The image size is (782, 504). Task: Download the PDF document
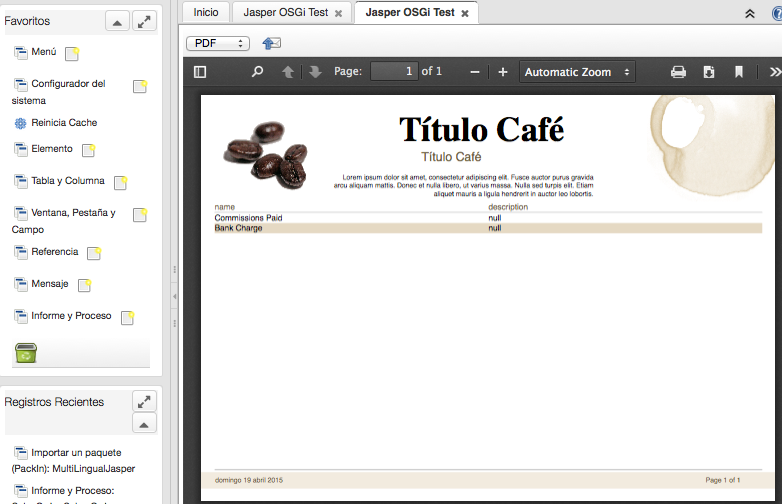[709, 72]
